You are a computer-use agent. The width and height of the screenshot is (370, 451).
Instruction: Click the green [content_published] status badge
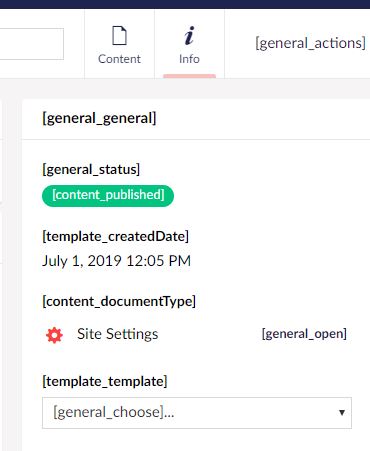pos(108,196)
